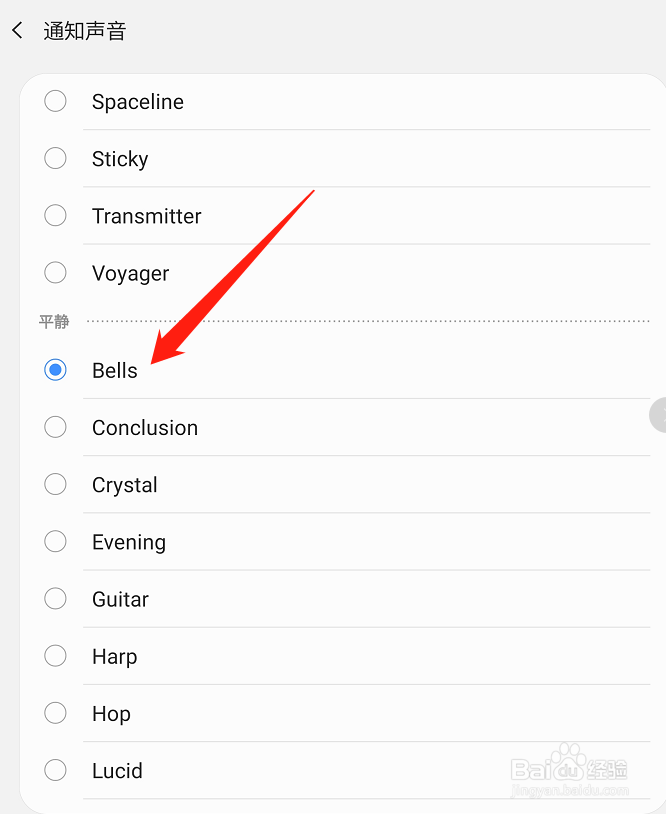Image resolution: width=666 pixels, height=814 pixels.
Task: Select the Spaceline radio button
Action: pos(56,101)
